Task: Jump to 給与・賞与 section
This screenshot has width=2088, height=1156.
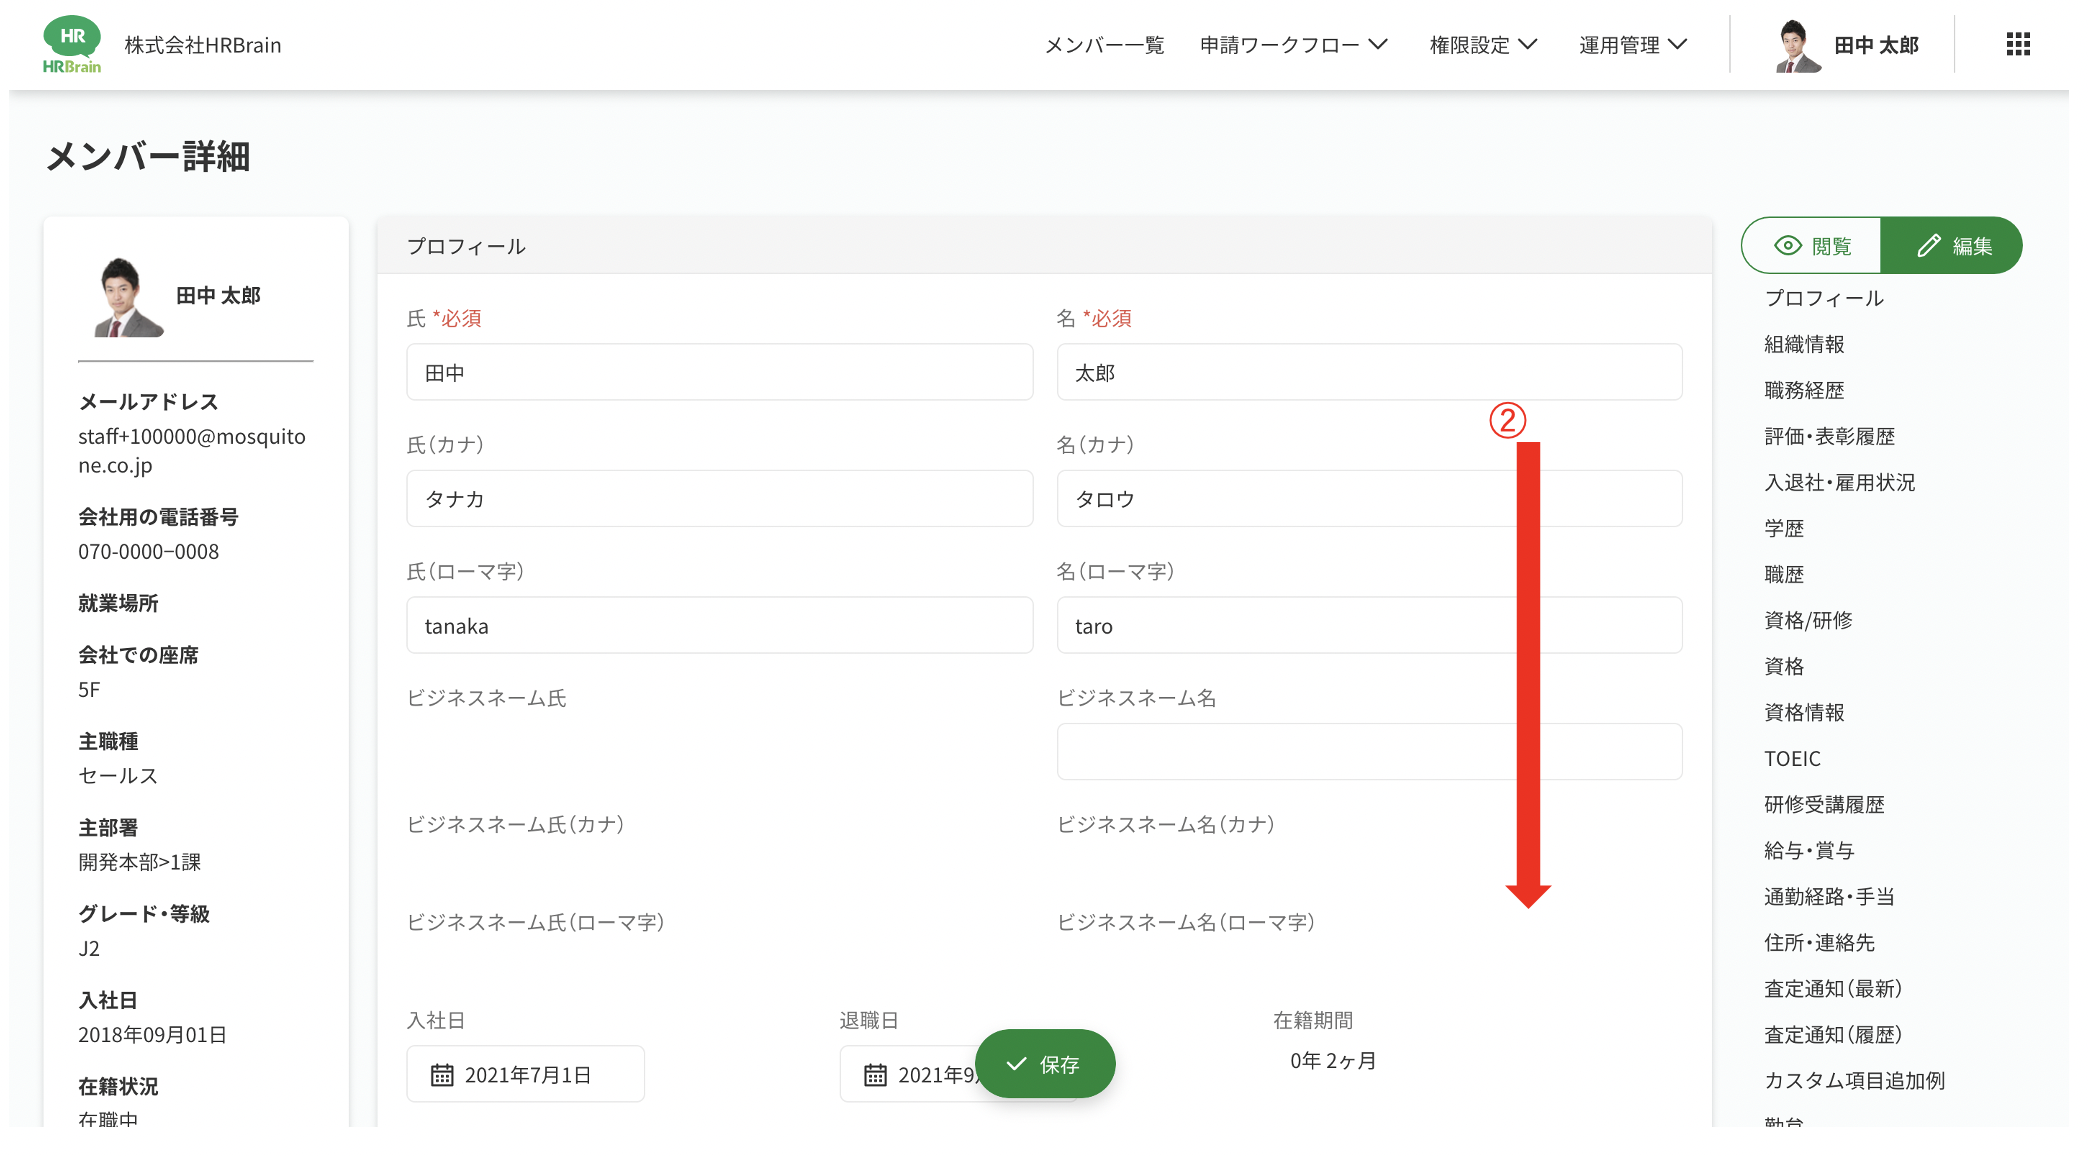Action: coord(1809,850)
